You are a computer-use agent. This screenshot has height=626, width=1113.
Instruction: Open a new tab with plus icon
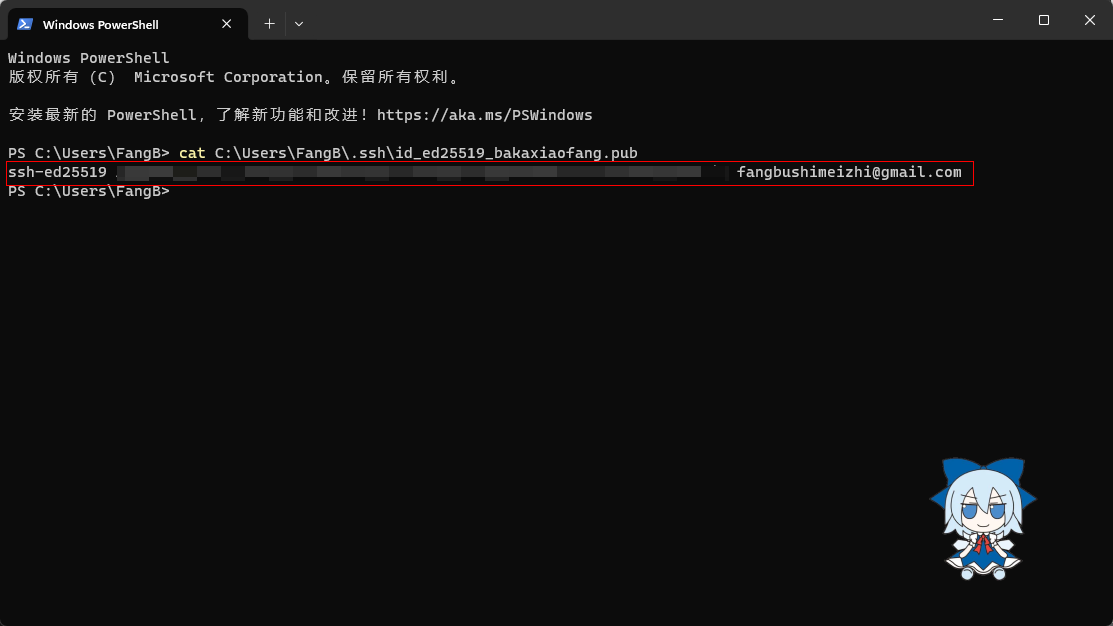(x=269, y=23)
